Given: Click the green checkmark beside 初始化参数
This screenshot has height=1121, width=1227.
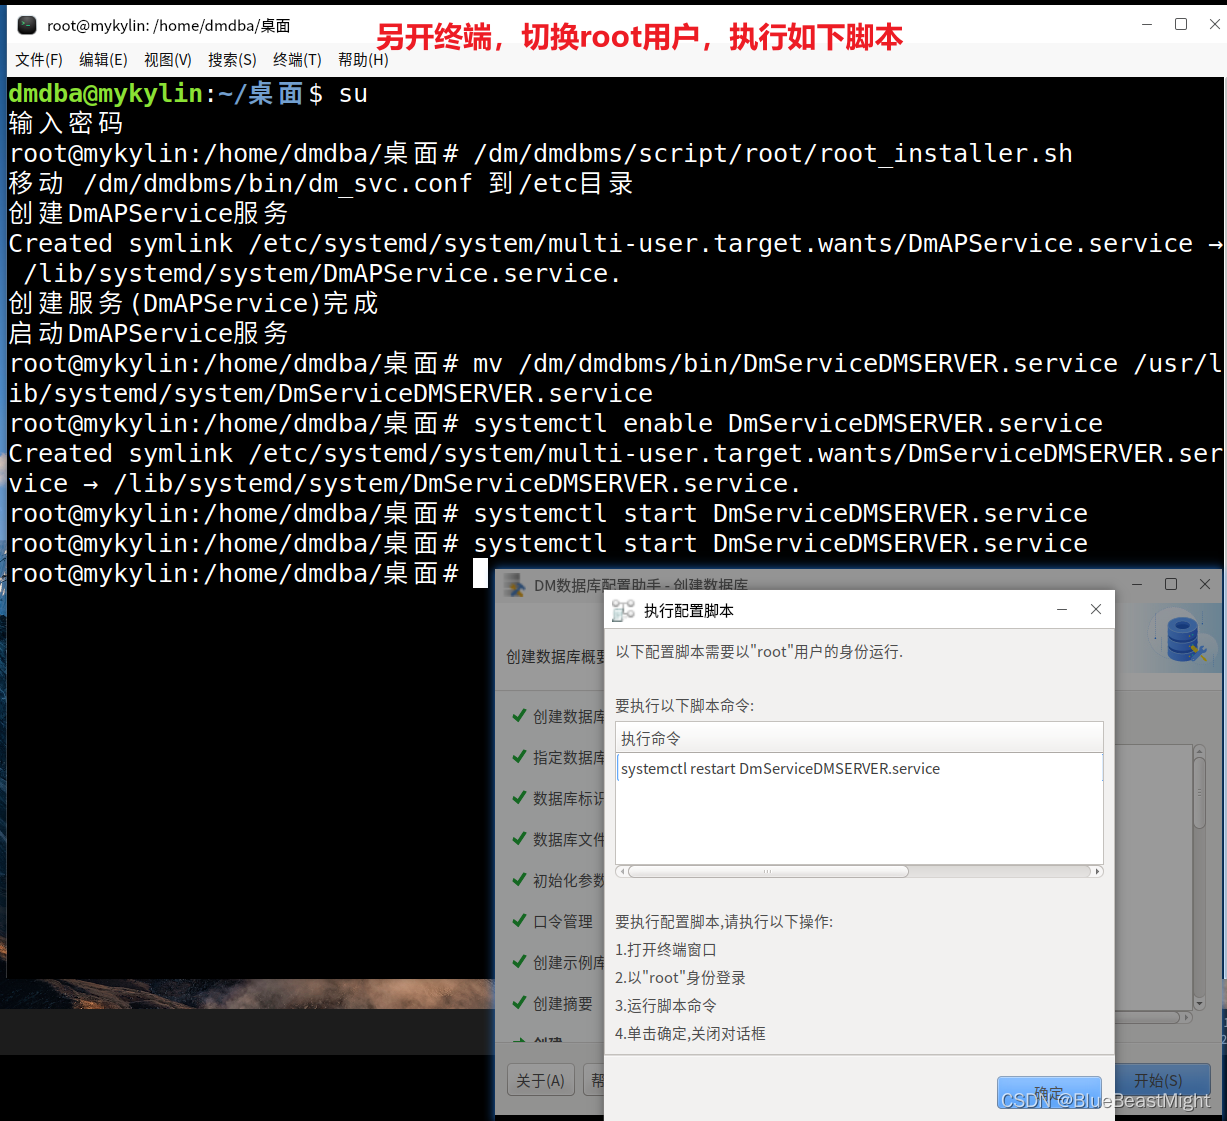Looking at the screenshot, I should tap(519, 879).
